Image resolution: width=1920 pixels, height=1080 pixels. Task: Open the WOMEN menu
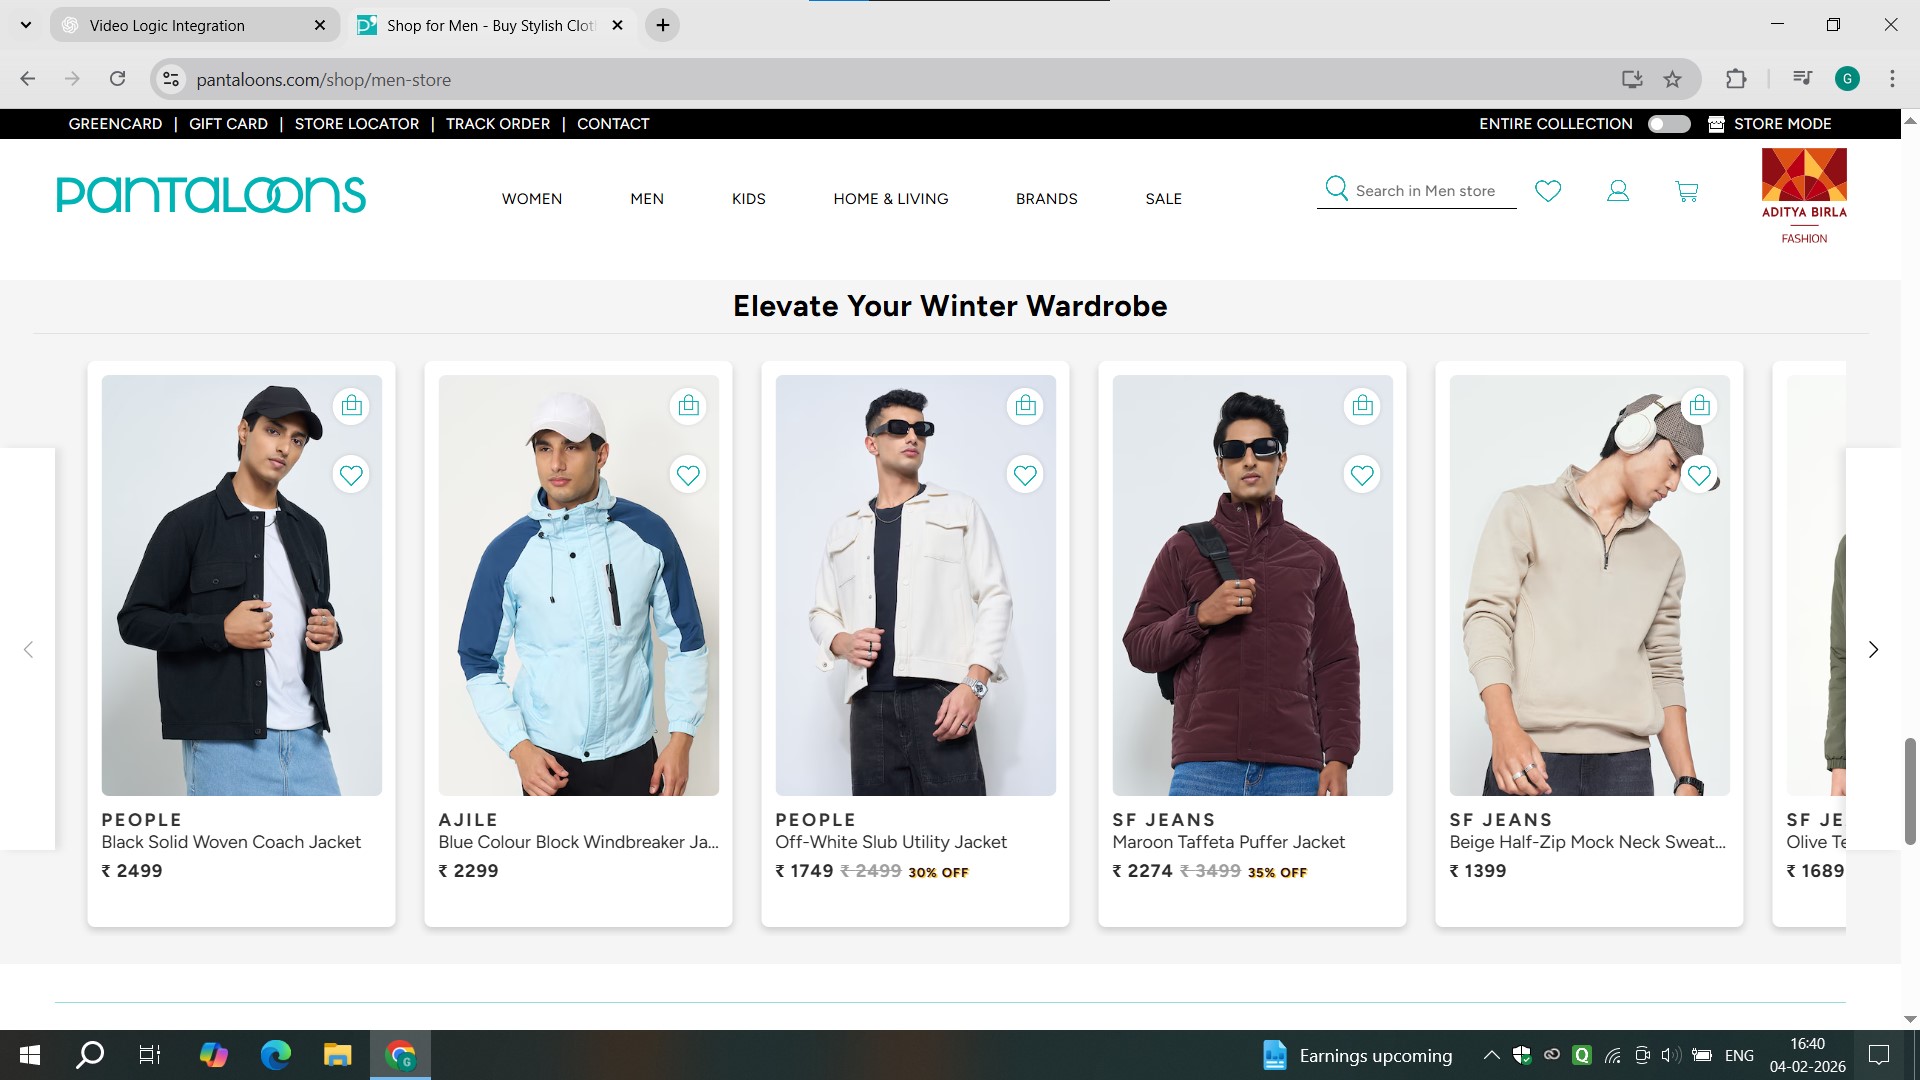coord(532,199)
